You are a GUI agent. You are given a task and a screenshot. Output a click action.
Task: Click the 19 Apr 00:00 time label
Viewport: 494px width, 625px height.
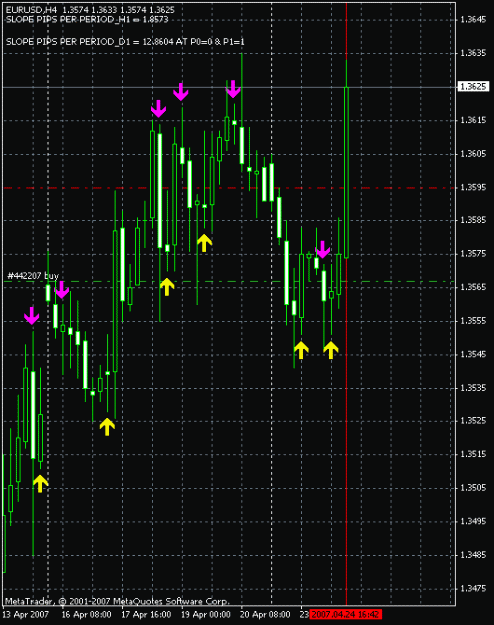(206, 614)
